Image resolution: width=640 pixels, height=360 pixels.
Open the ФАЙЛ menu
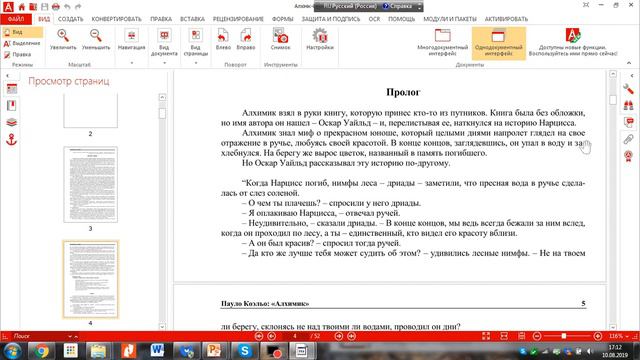click(x=16, y=19)
